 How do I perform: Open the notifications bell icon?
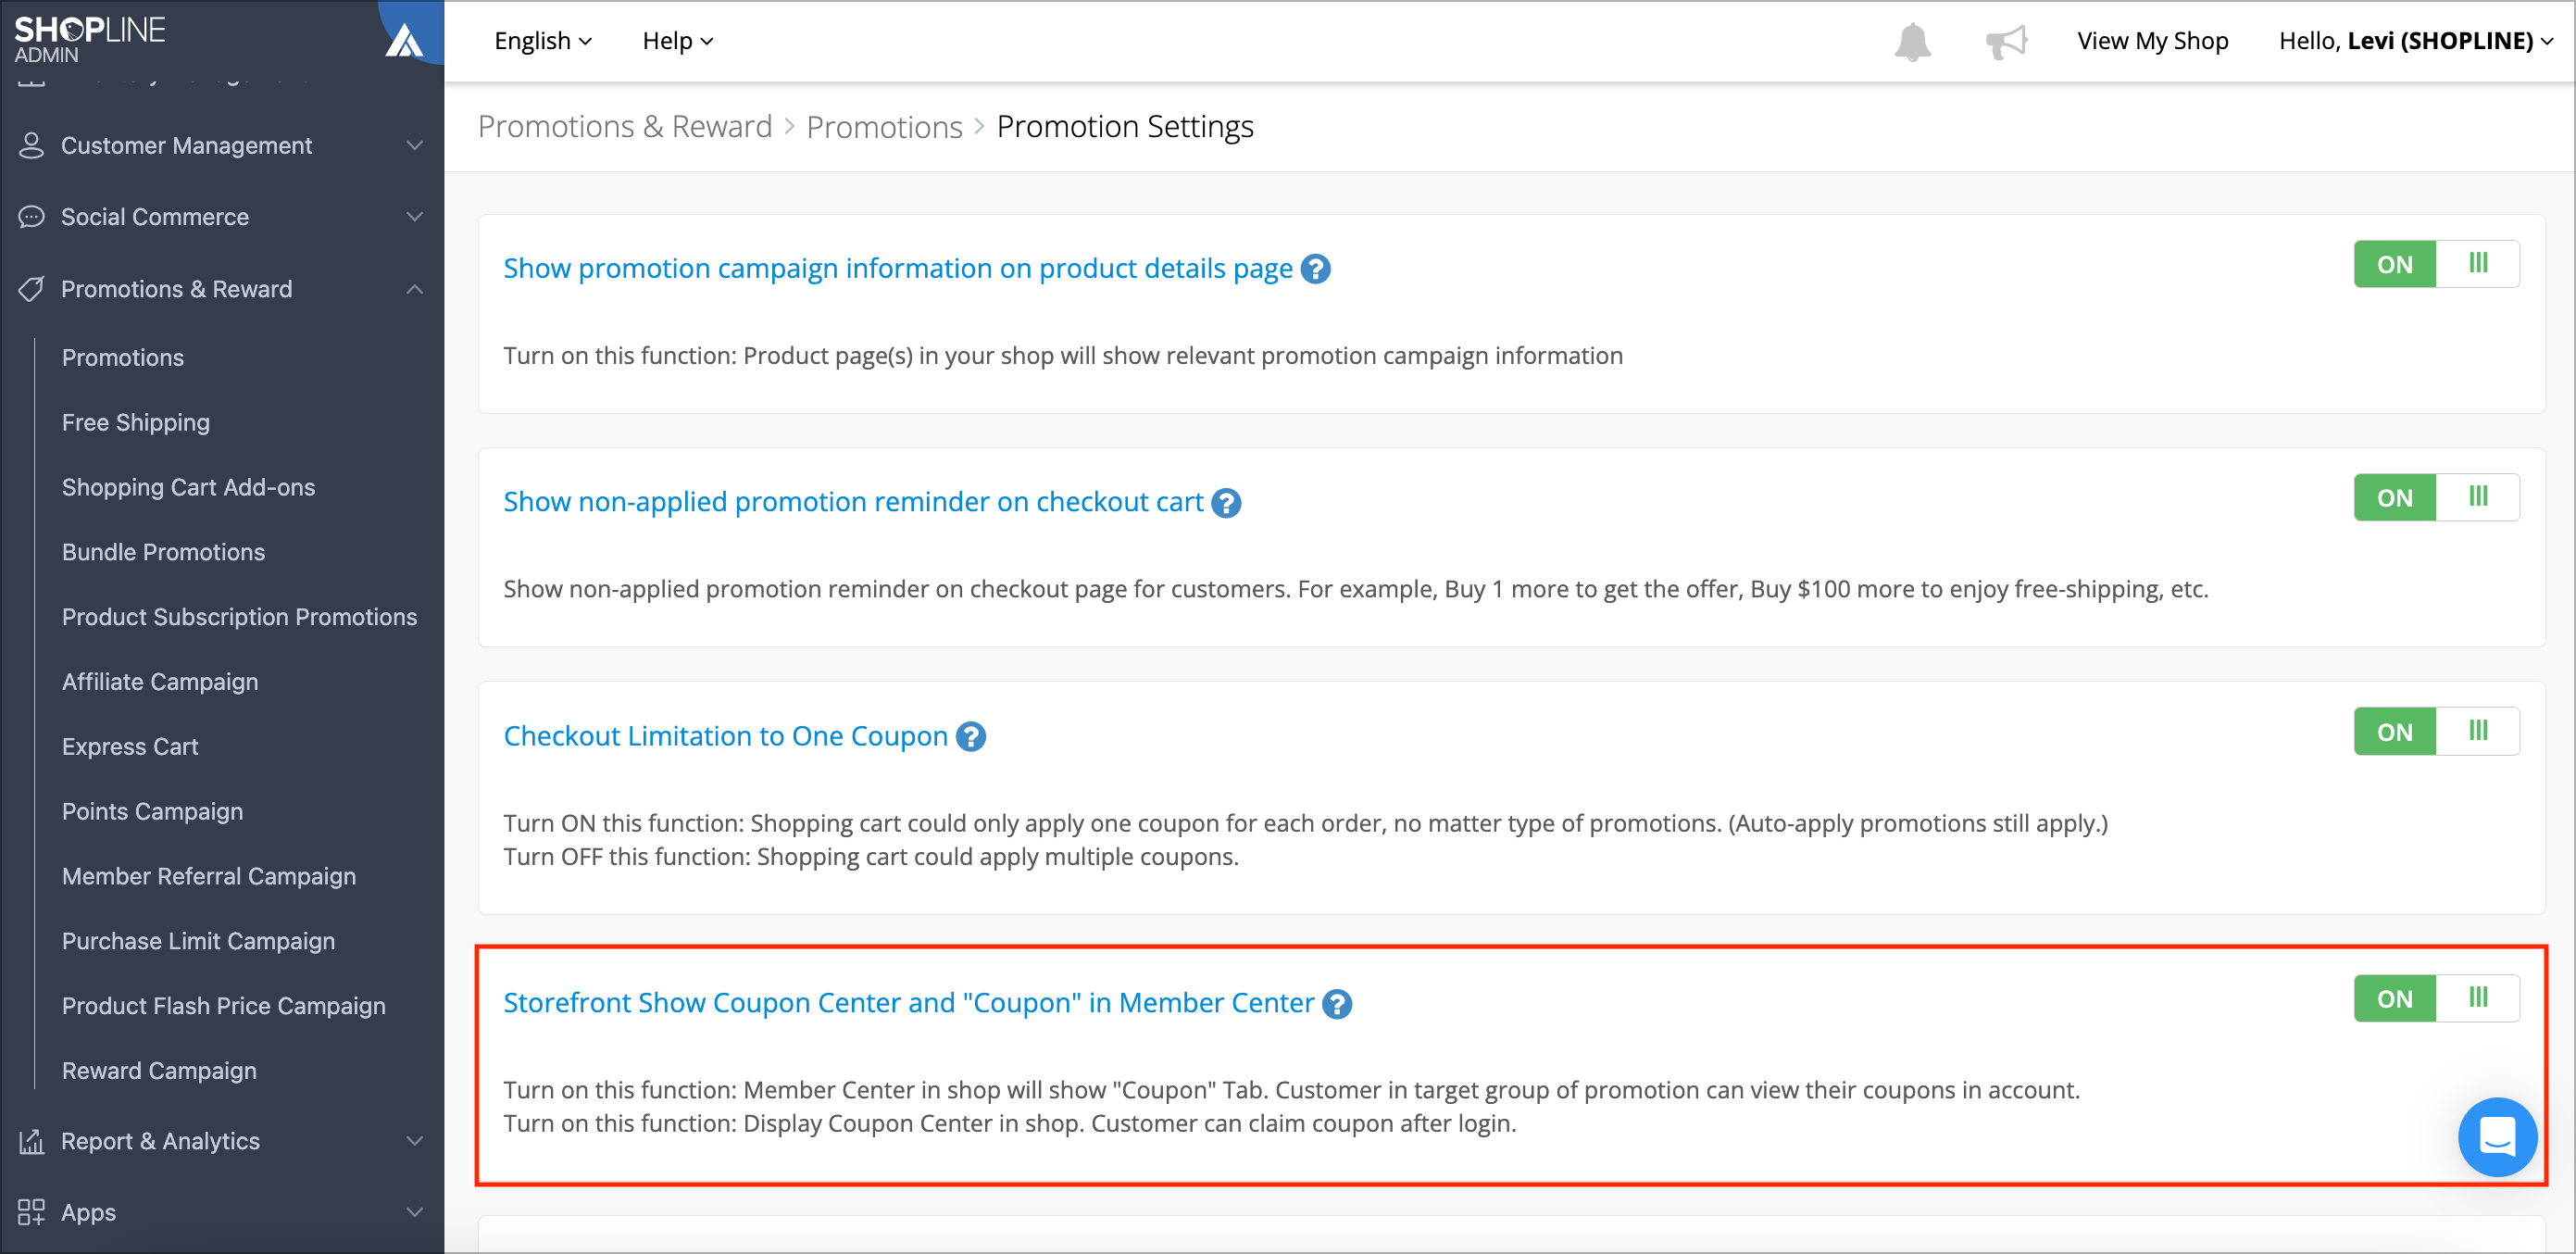coord(1912,41)
